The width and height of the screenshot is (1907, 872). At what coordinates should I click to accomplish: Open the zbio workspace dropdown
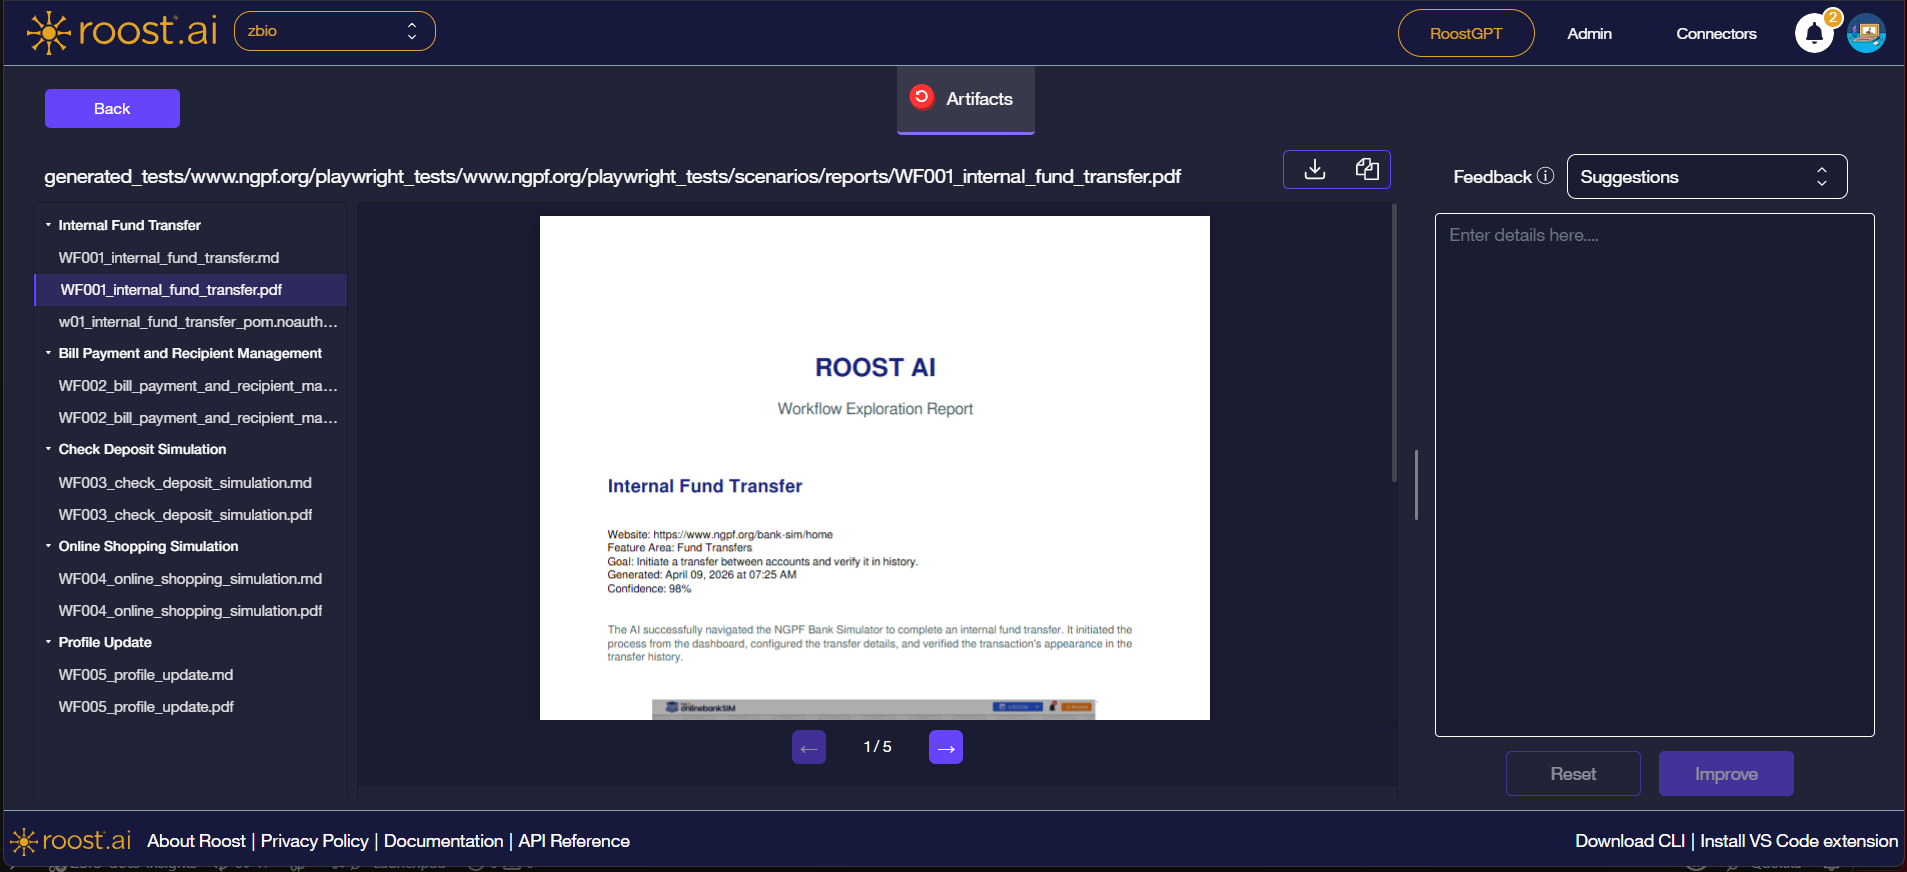coord(335,31)
